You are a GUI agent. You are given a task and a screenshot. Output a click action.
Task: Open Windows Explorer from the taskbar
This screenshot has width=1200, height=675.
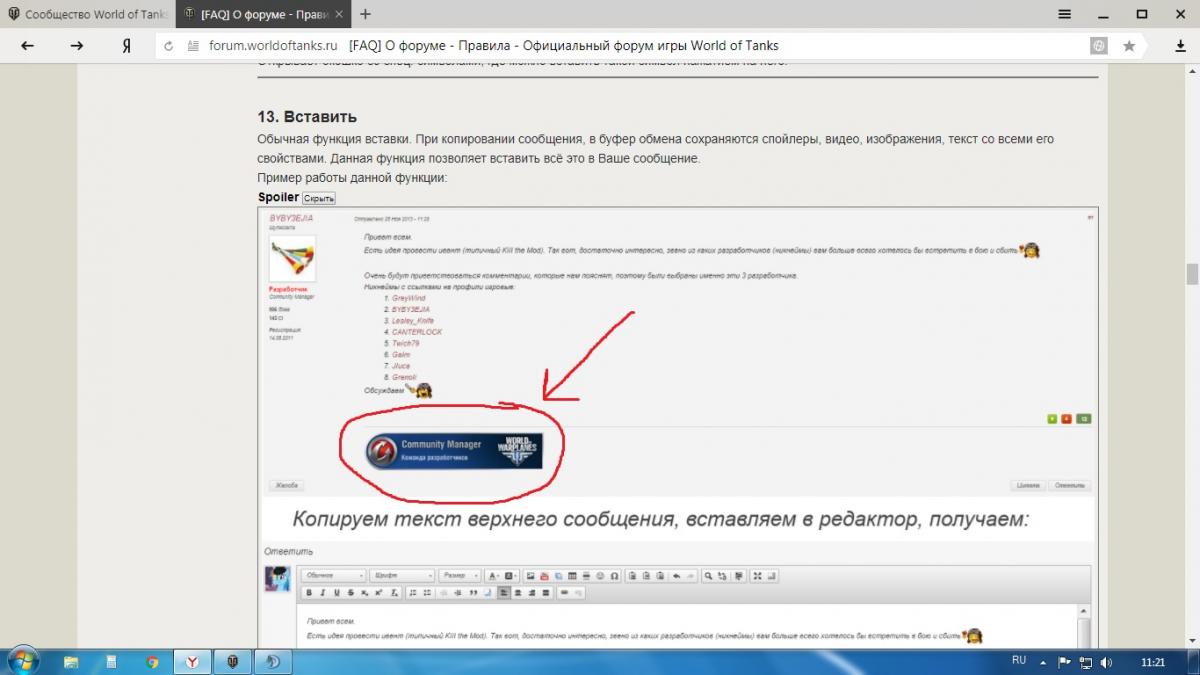pos(72,662)
